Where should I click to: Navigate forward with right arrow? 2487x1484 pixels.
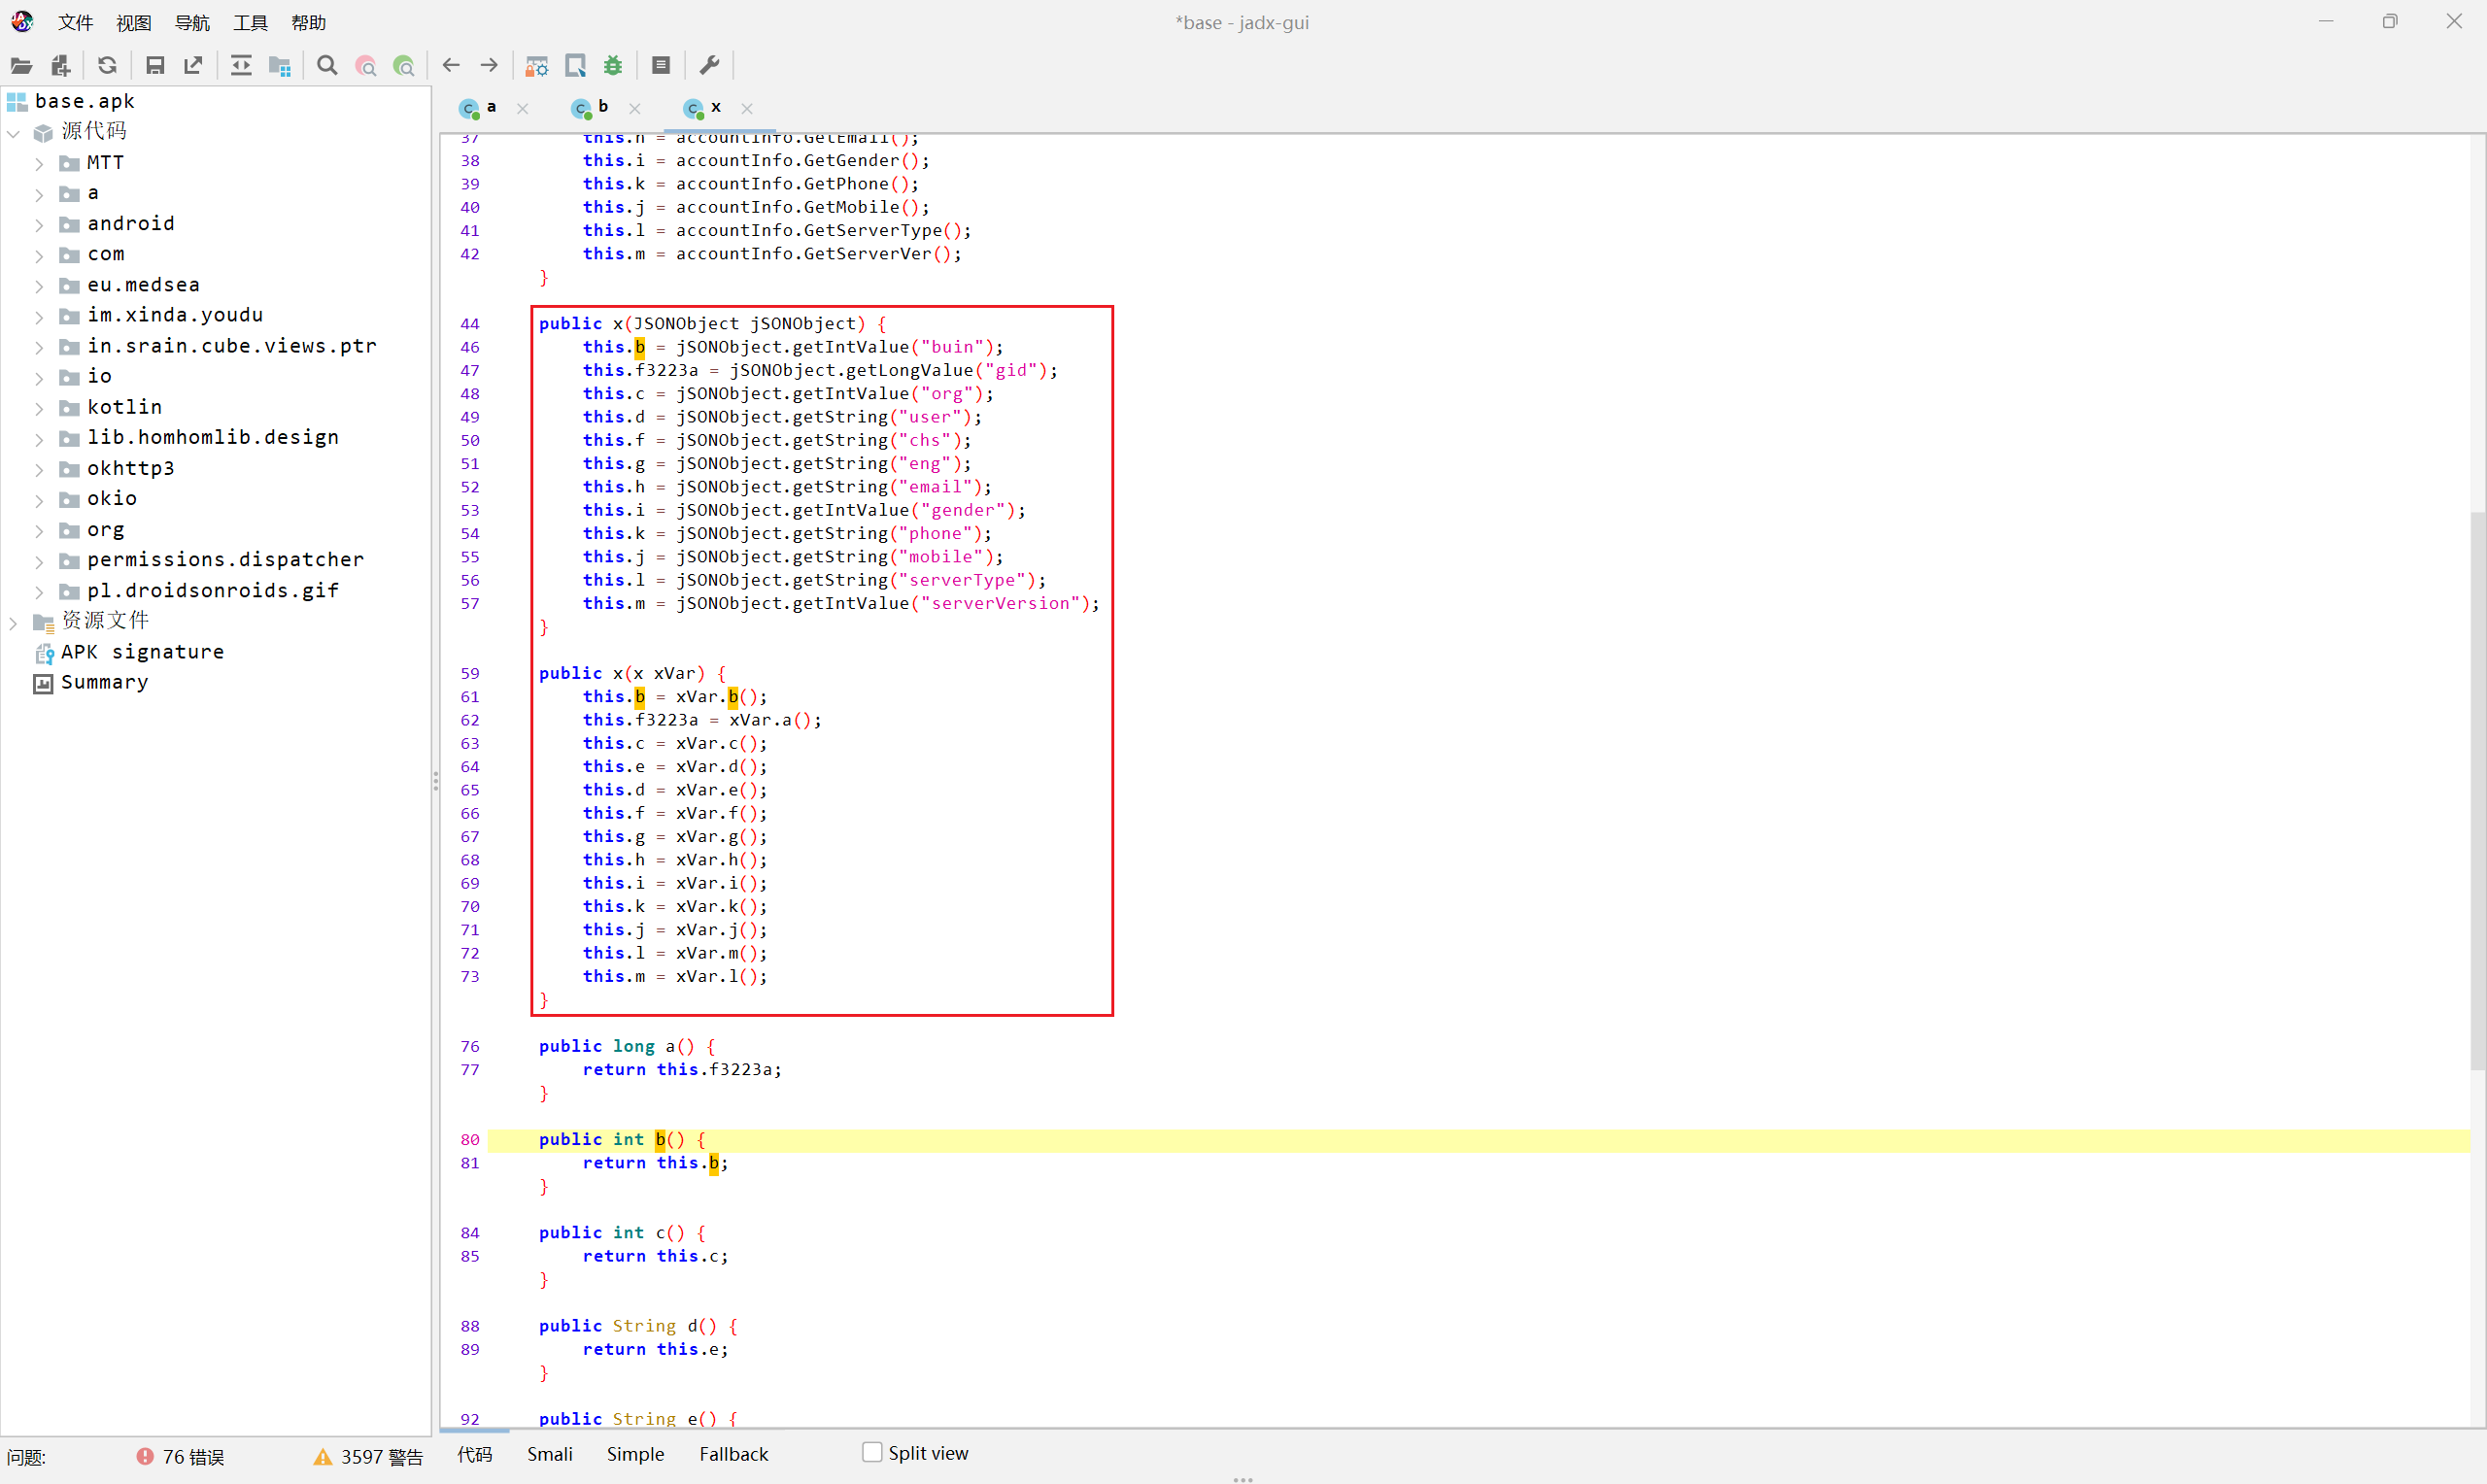pos(489,66)
